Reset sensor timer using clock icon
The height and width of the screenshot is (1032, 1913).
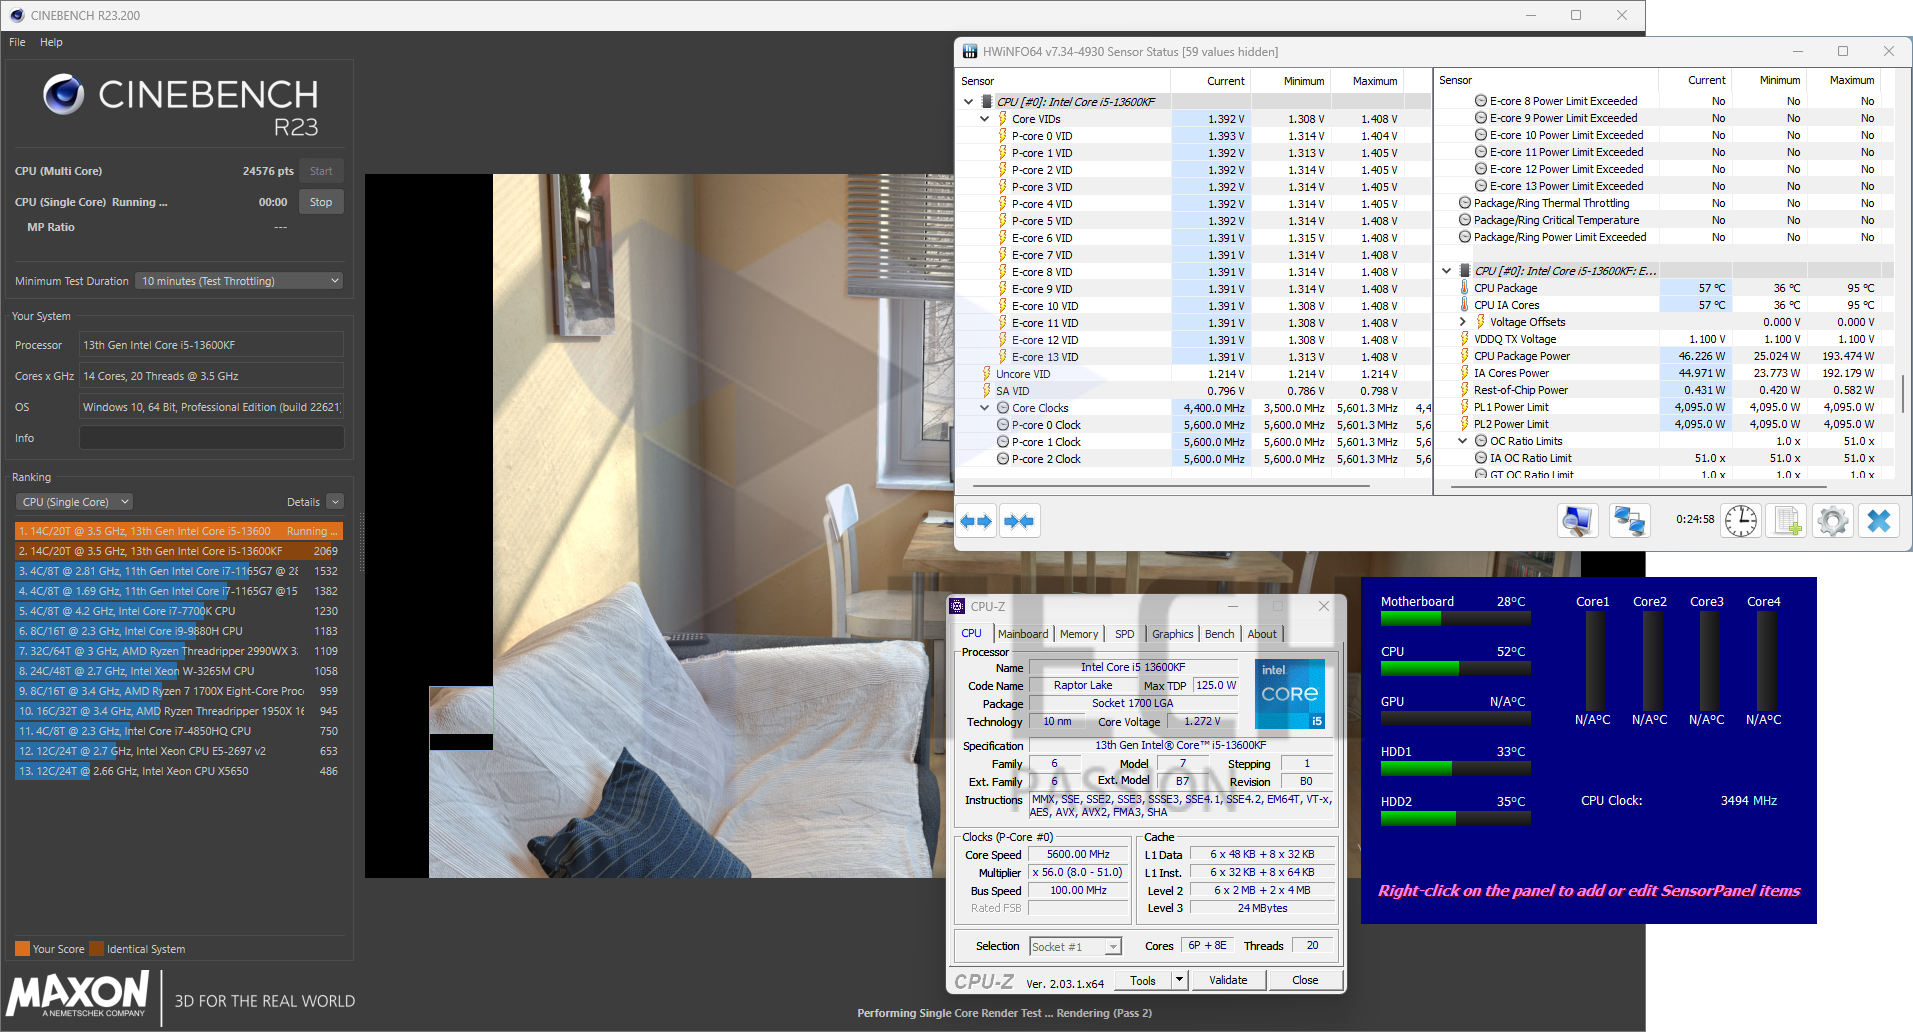pos(1741,521)
